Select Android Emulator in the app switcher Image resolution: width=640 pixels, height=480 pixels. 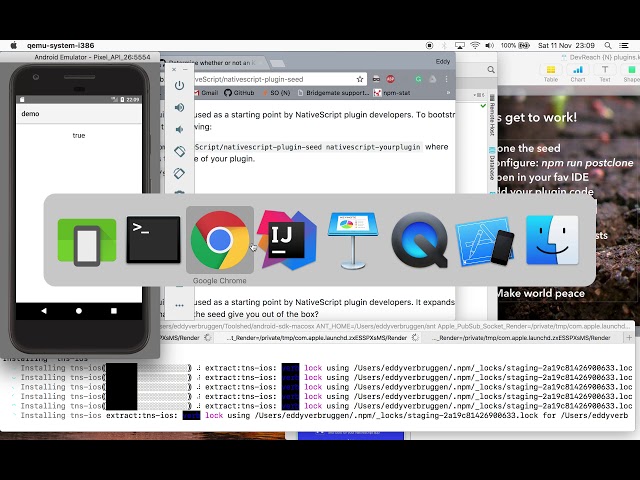(87, 241)
